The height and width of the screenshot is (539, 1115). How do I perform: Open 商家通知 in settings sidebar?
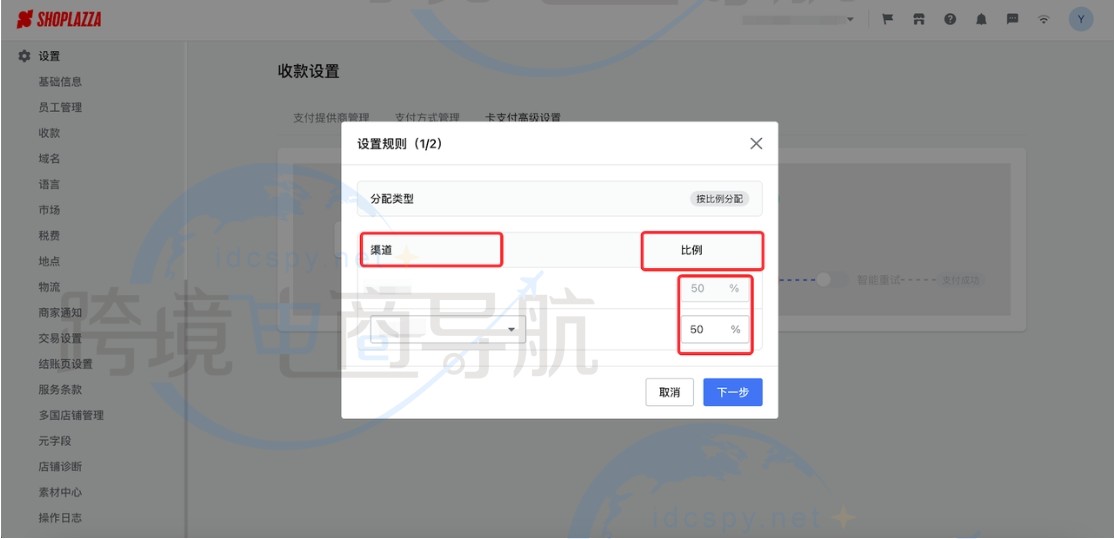60,312
